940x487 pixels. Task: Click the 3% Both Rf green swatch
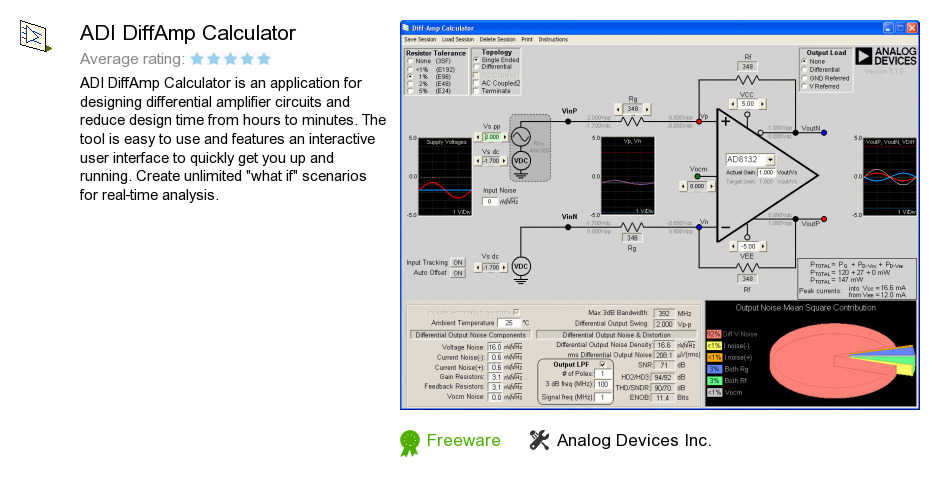[714, 380]
